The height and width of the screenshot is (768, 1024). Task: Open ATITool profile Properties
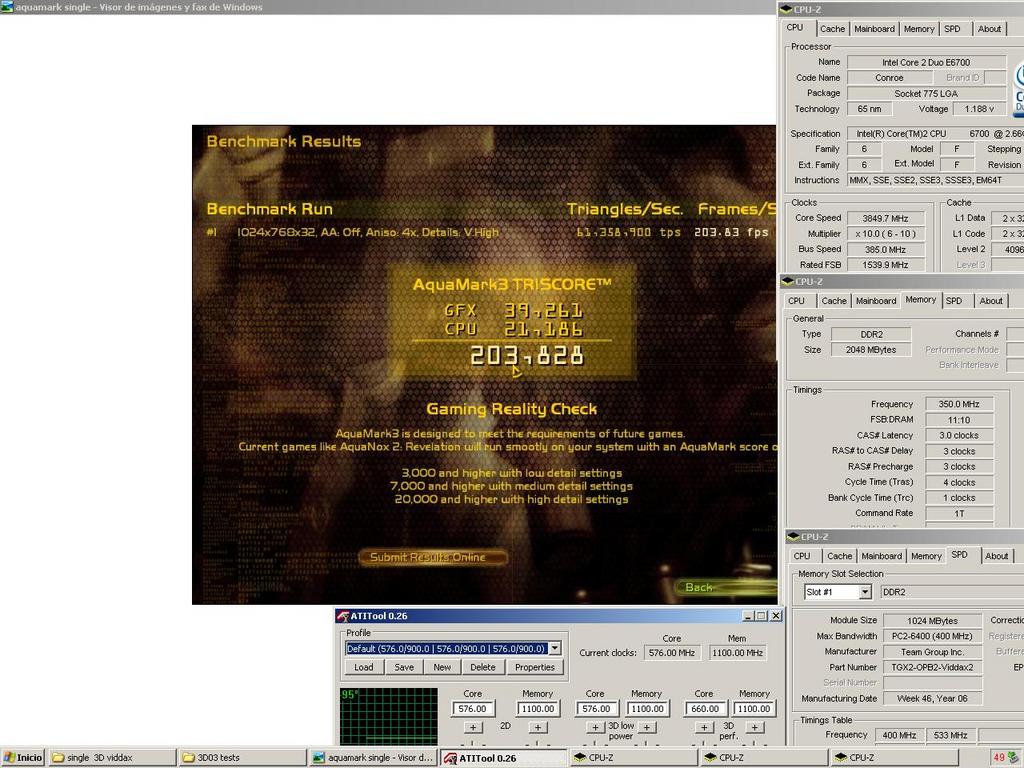[x=535, y=667]
